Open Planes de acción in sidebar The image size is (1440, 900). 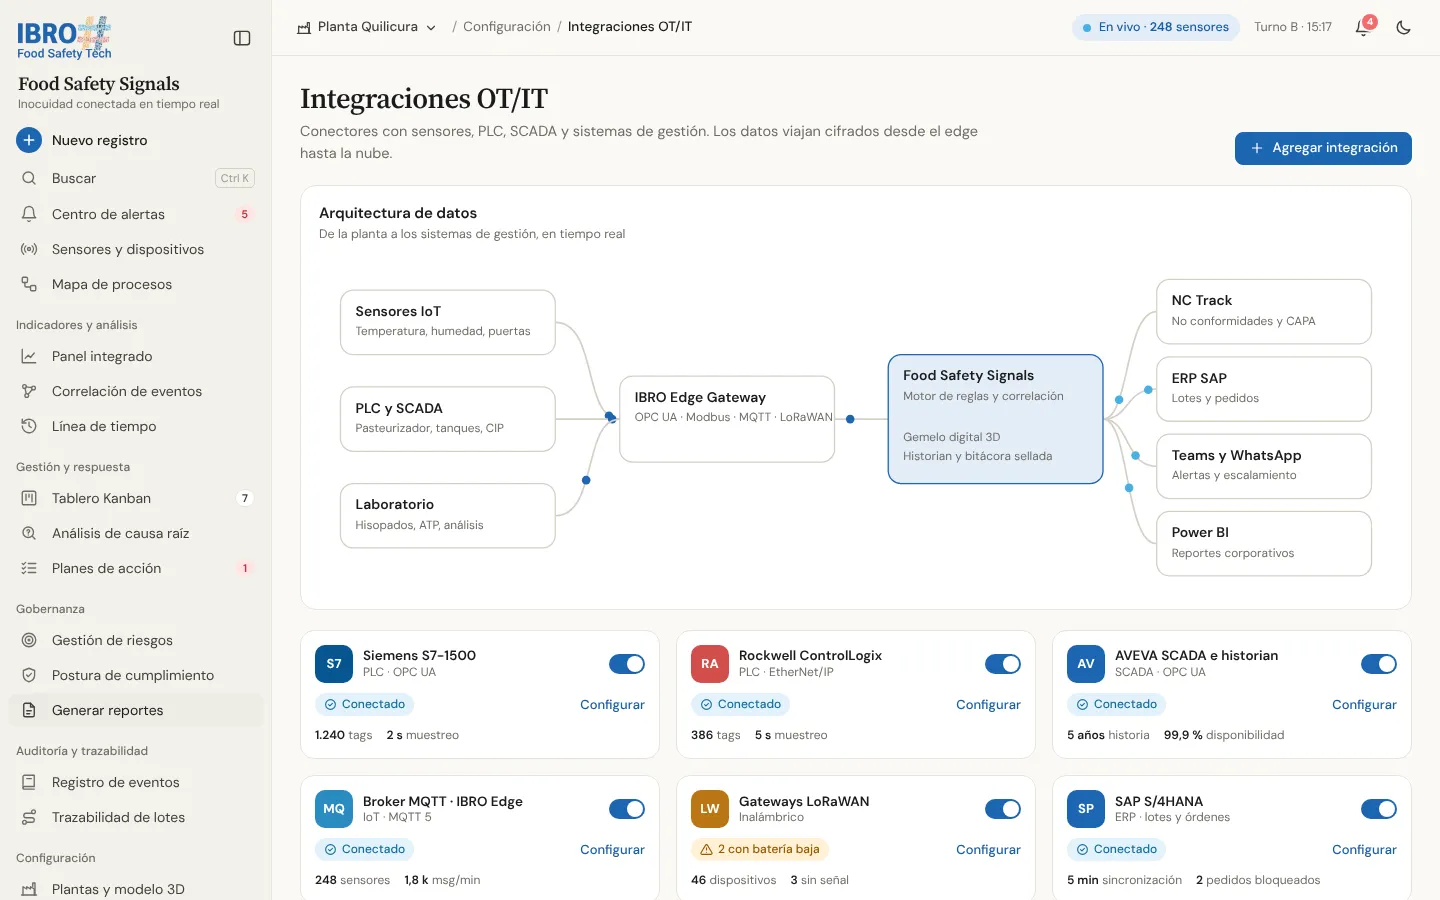pos(136,568)
